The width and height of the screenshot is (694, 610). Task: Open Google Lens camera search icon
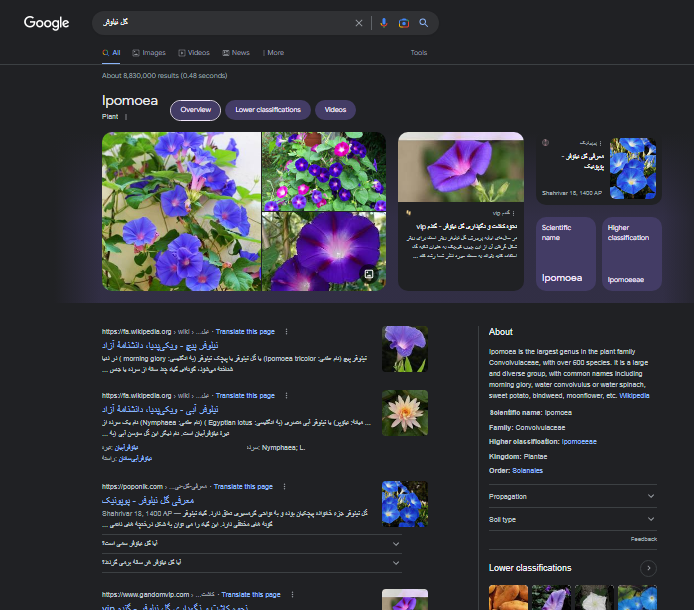404,23
